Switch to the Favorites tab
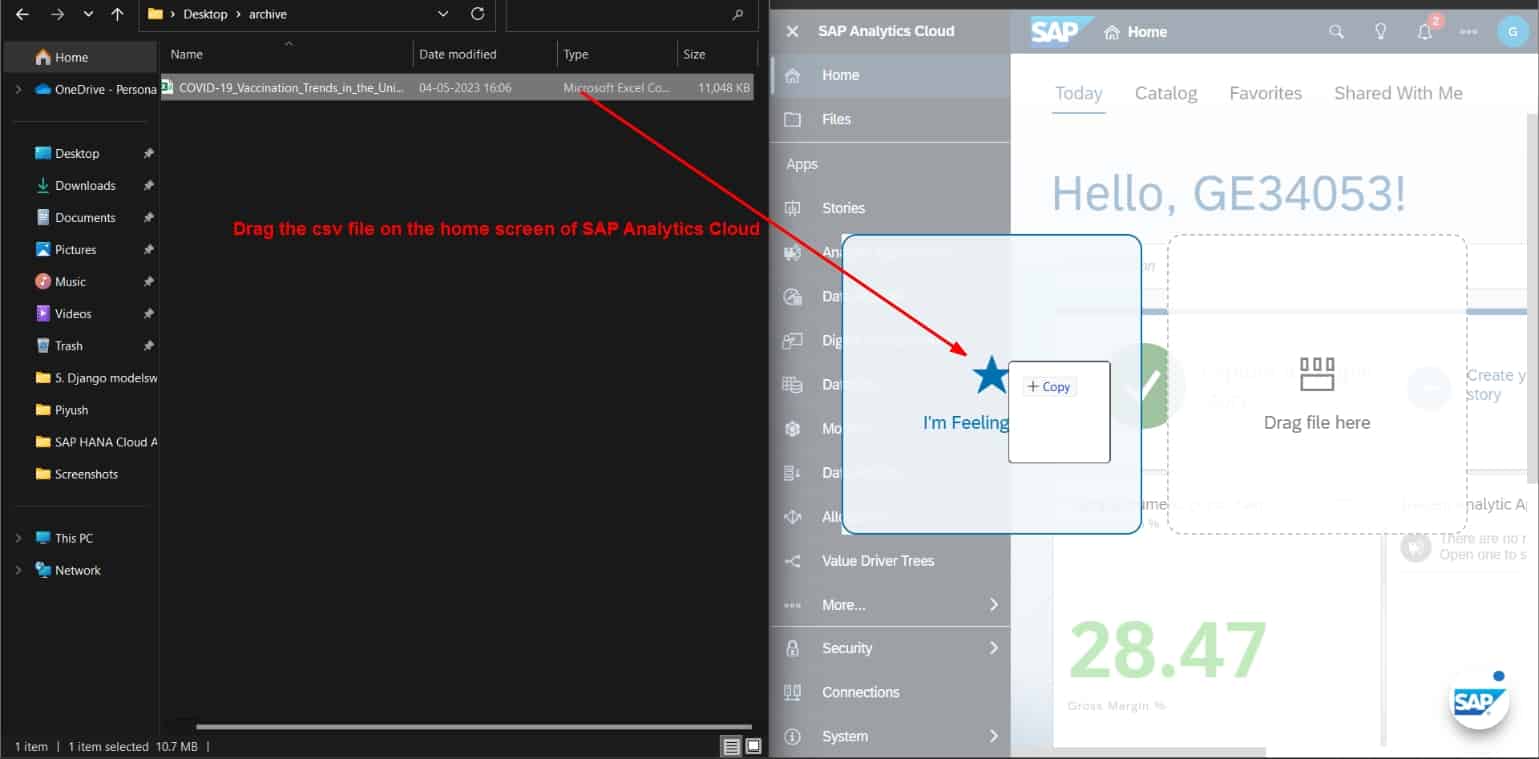1539x759 pixels. (1265, 92)
